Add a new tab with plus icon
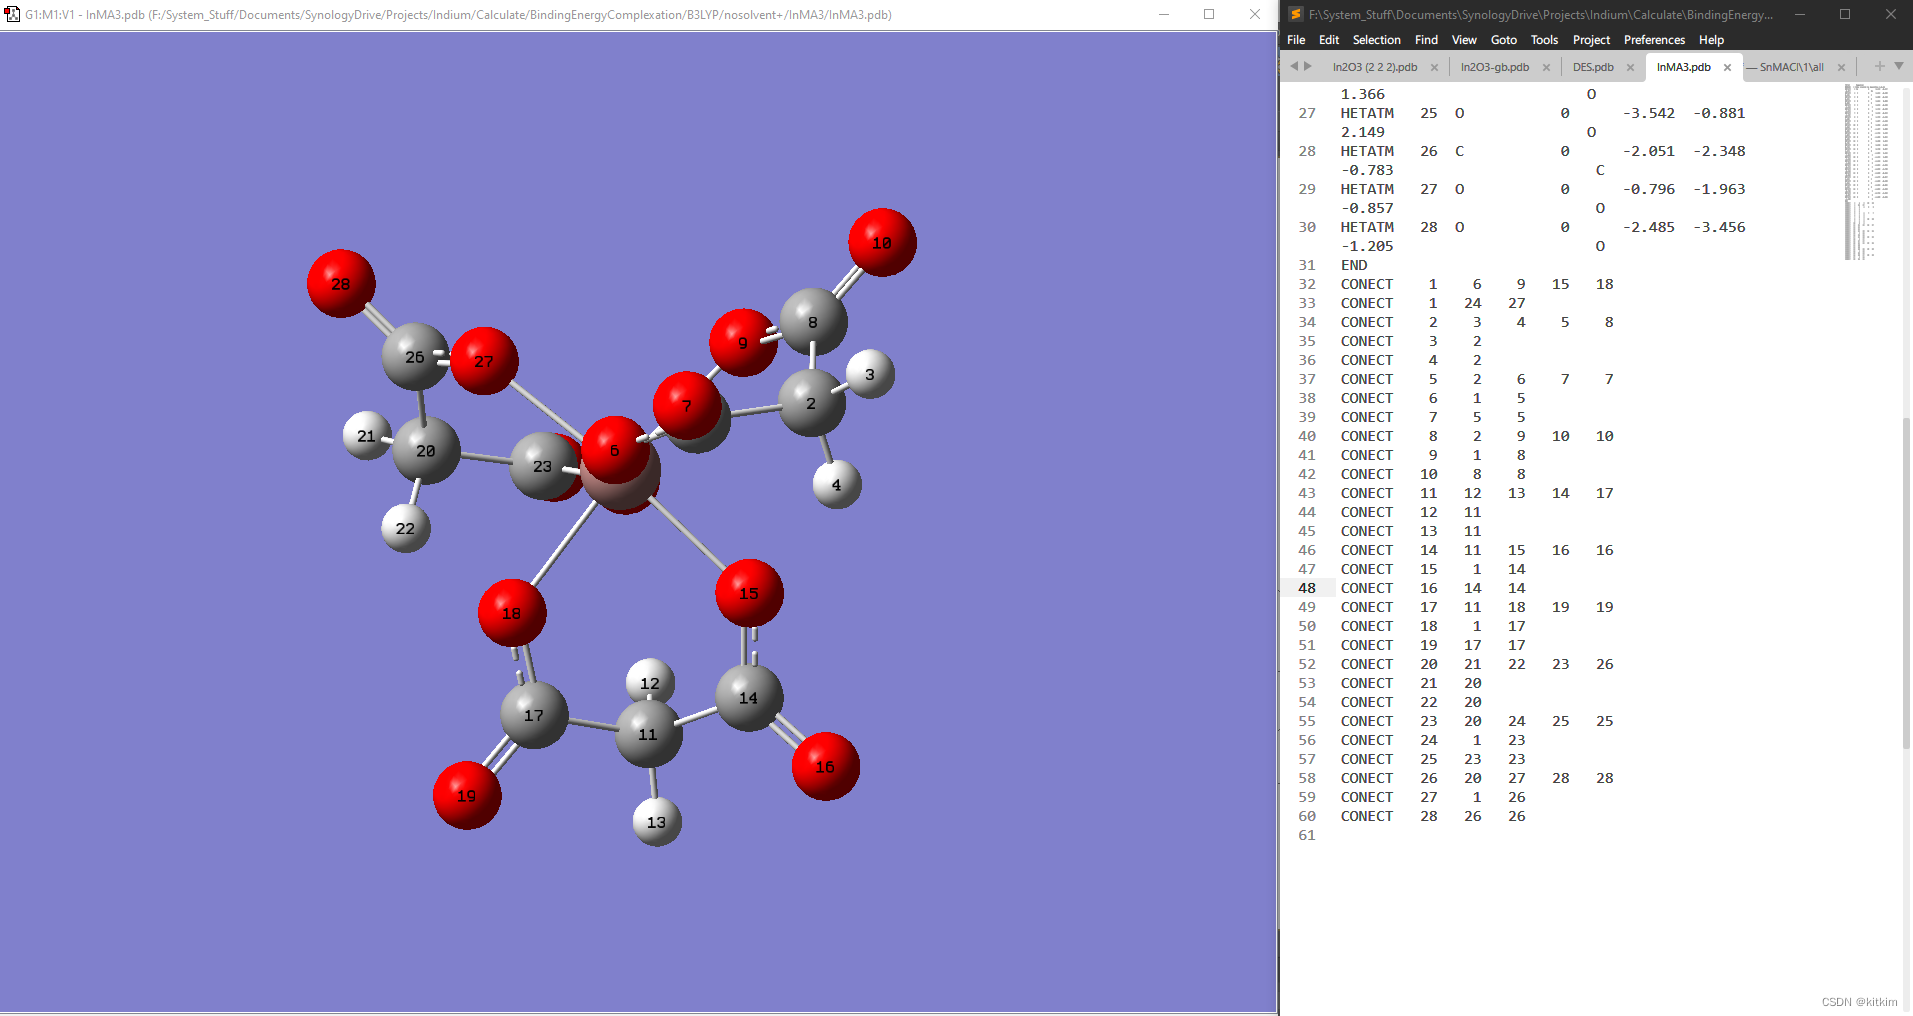Screen dimensions: 1913x1016 point(1879,66)
